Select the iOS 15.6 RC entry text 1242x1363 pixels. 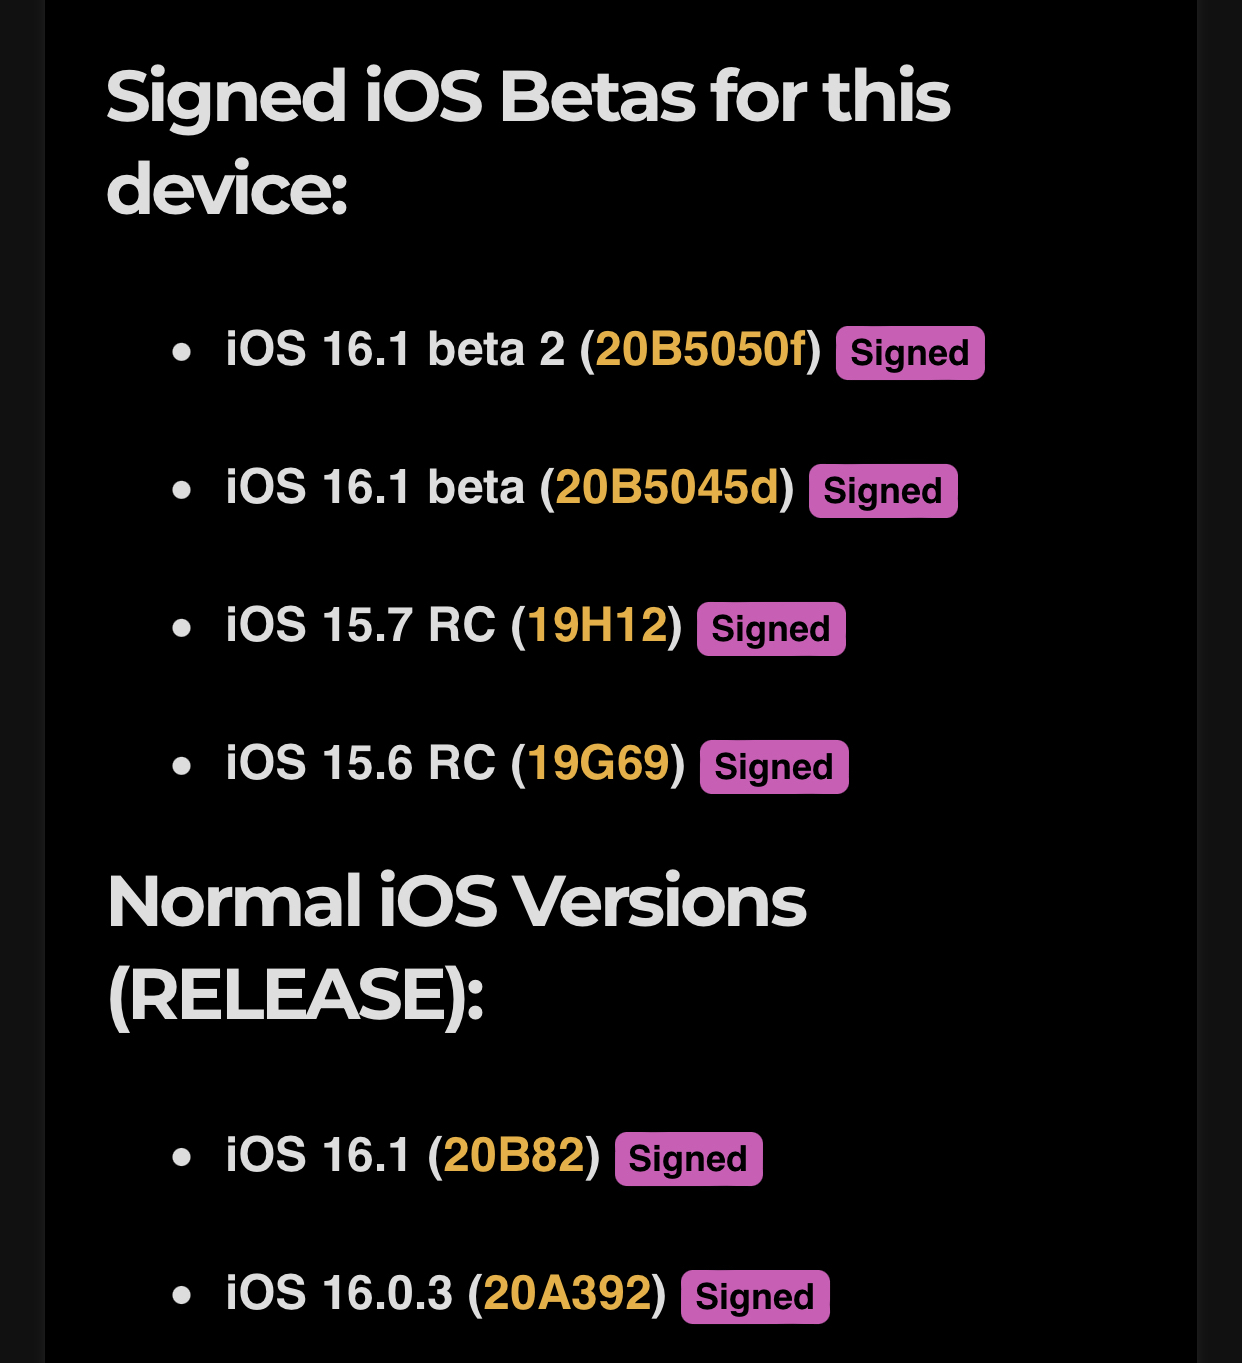[455, 764]
